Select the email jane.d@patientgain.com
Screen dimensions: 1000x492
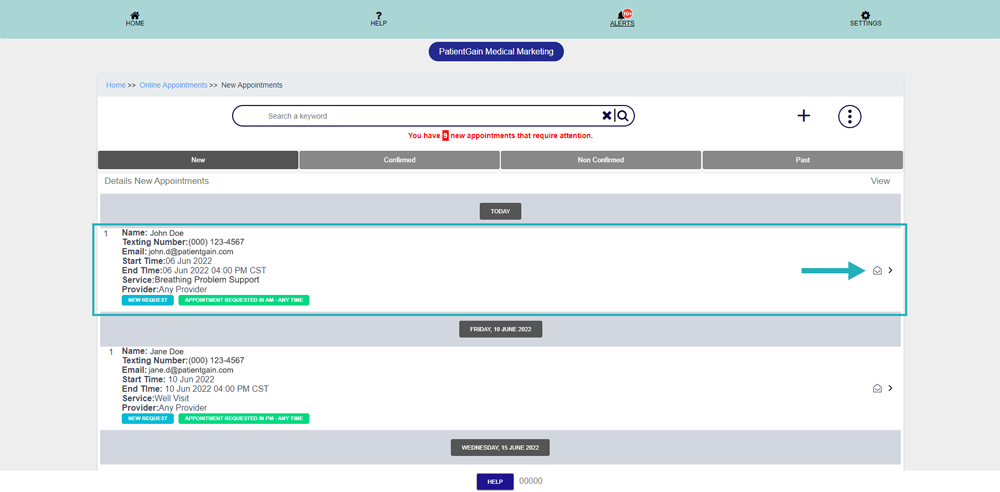click(x=191, y=370)
